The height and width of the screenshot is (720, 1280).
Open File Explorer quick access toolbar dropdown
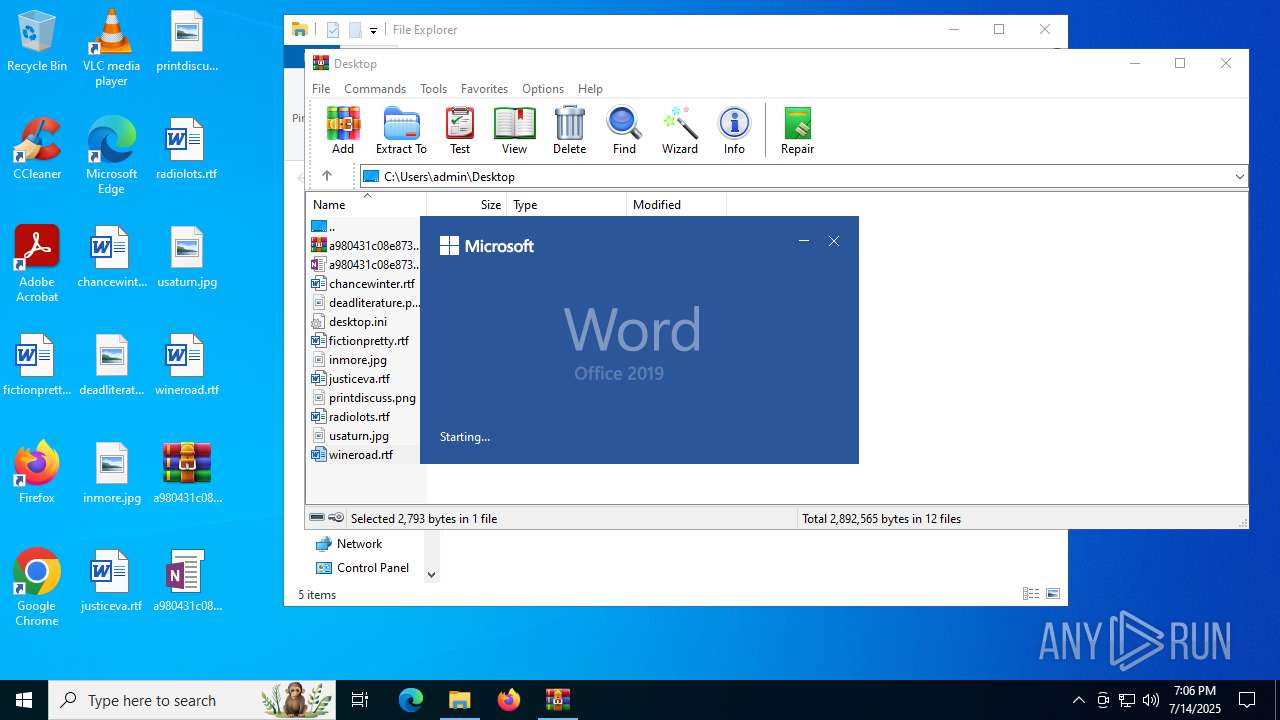(x=373, y=30)
